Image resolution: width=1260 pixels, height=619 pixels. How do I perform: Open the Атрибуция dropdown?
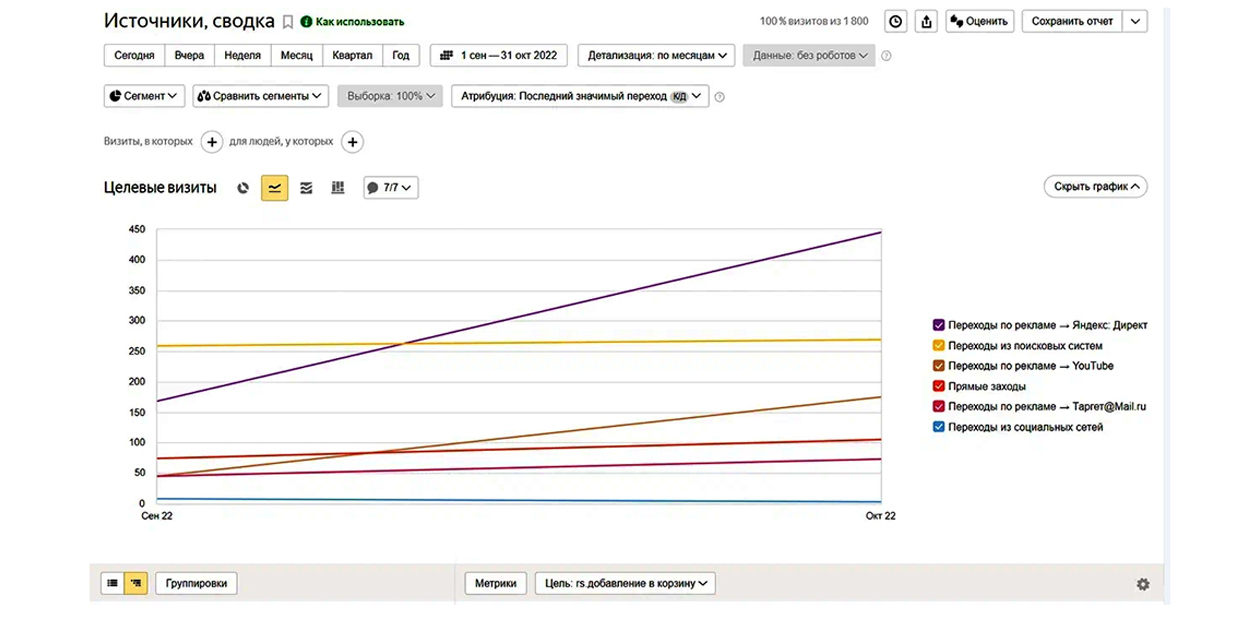click(x=580, y=96)
